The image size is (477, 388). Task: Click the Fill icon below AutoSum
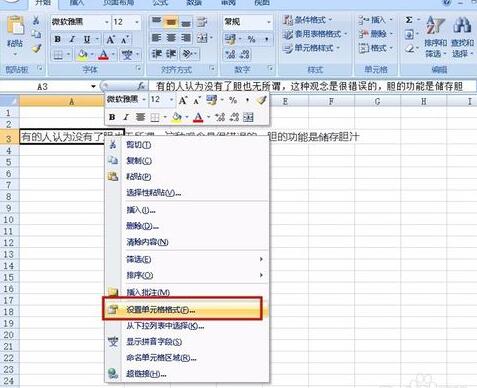(409, 34)
